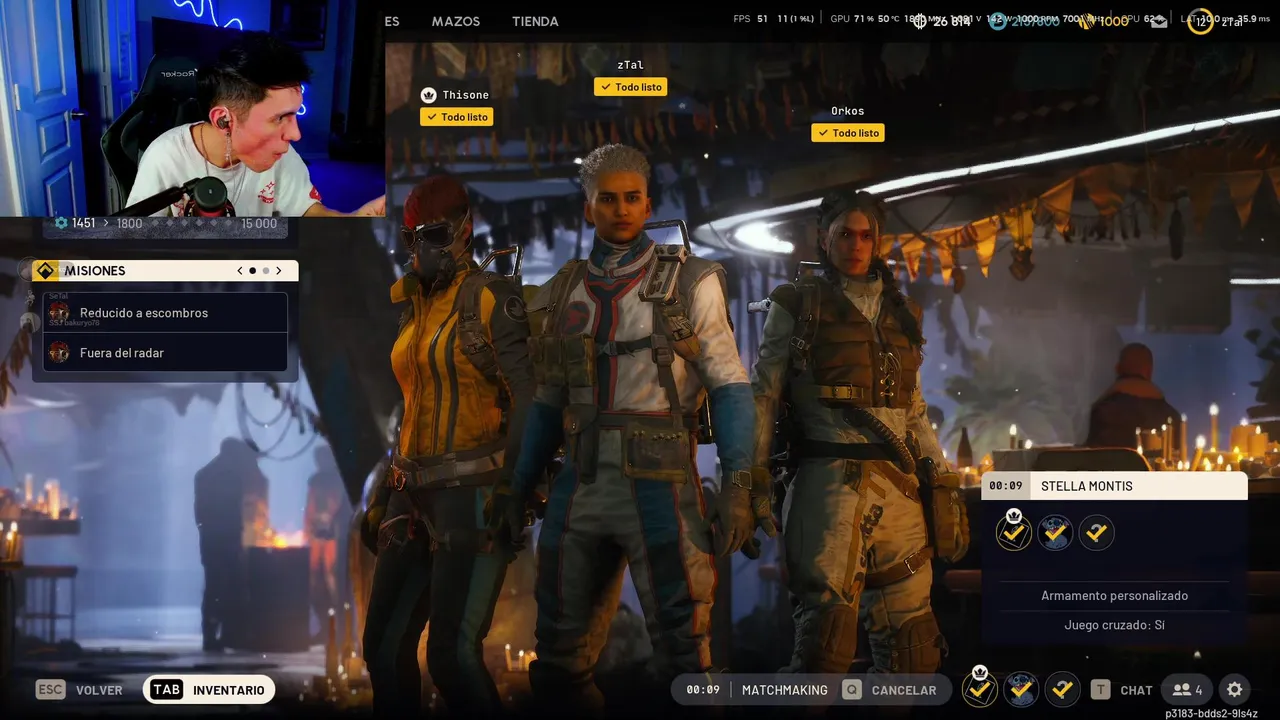Go to previous Misiones page with left arrow
Image resolution: width=1280 pixels, height=720 pixels.
pos(240,271)
